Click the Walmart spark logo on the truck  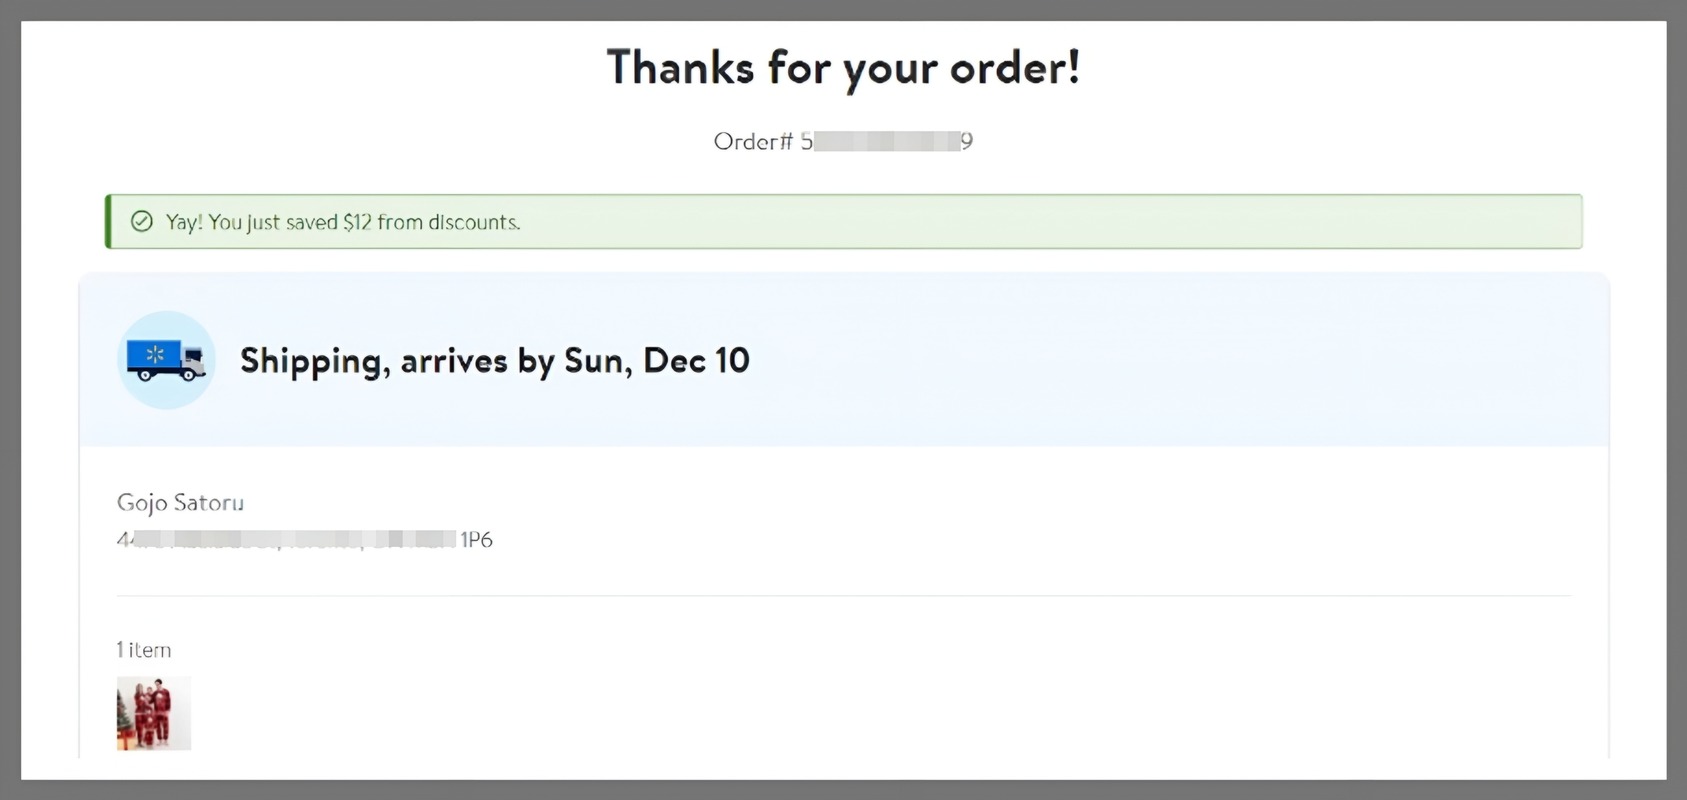point(155,354)
